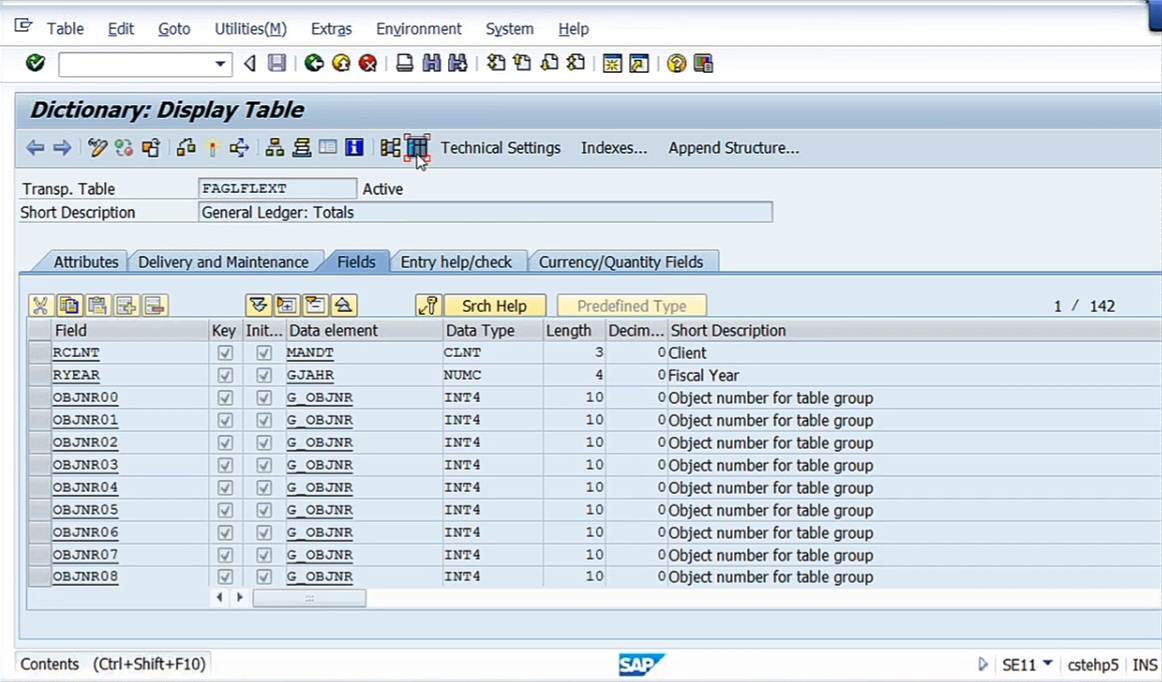Click the Delete Row icon
This screenshot has height=682, width=1162.
coord(155,305)
